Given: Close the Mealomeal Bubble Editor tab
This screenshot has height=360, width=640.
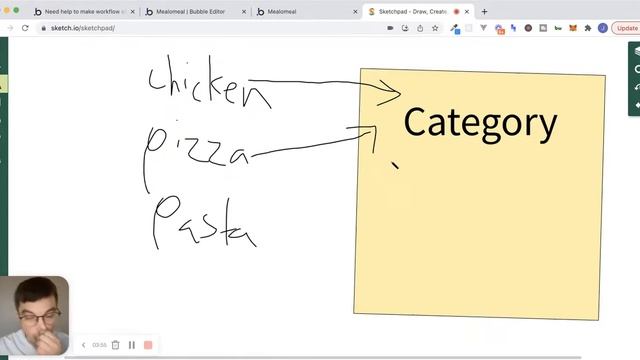Looking at the screenshot, I should 244,12.
